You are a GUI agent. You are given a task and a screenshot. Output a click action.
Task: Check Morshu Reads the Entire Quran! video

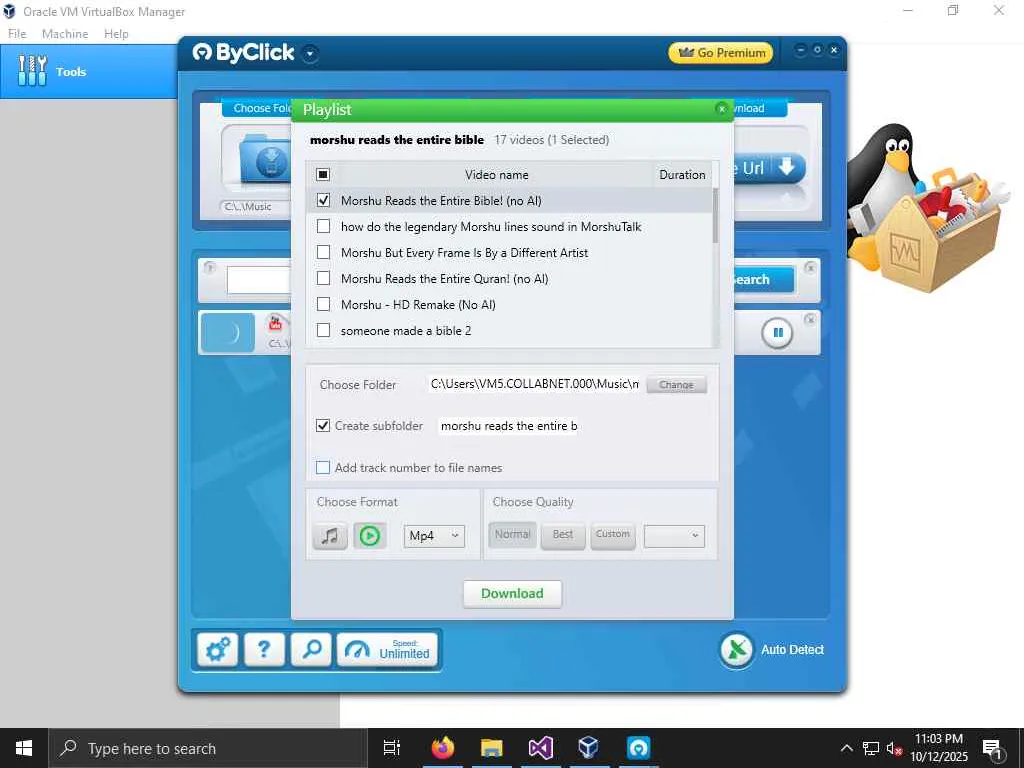coord(323,278)
